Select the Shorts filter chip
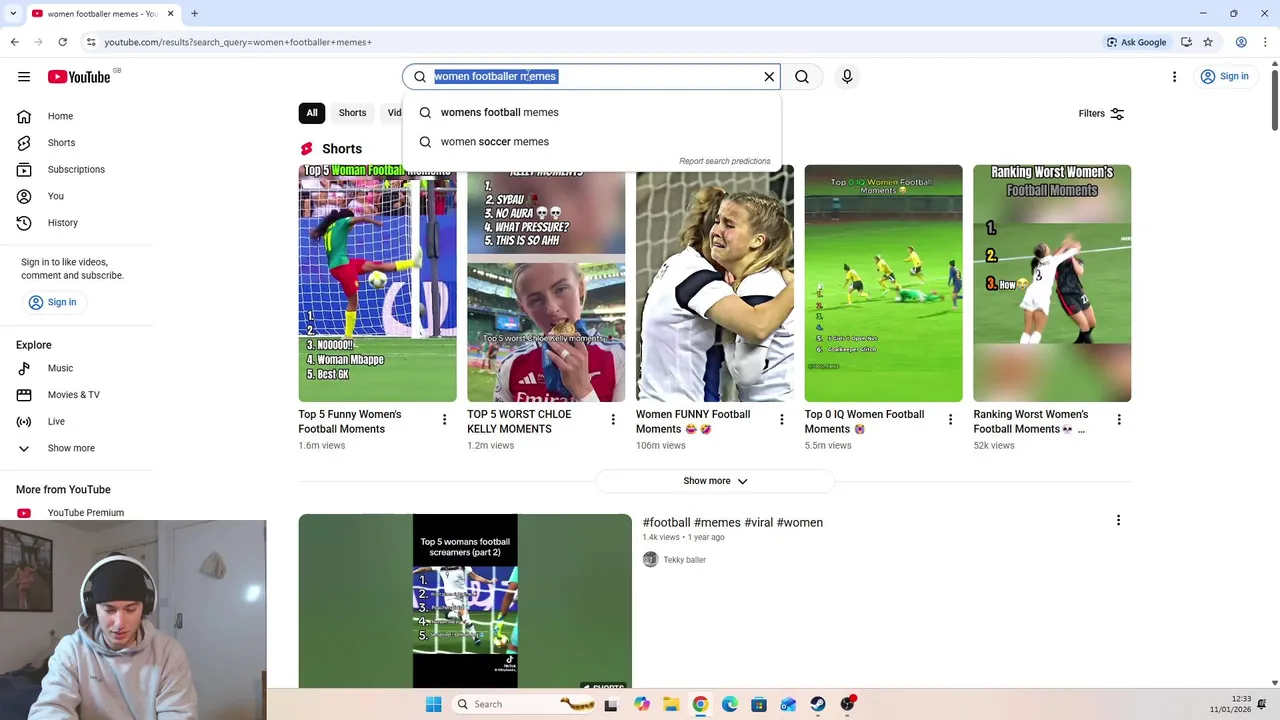 [352, 113]
